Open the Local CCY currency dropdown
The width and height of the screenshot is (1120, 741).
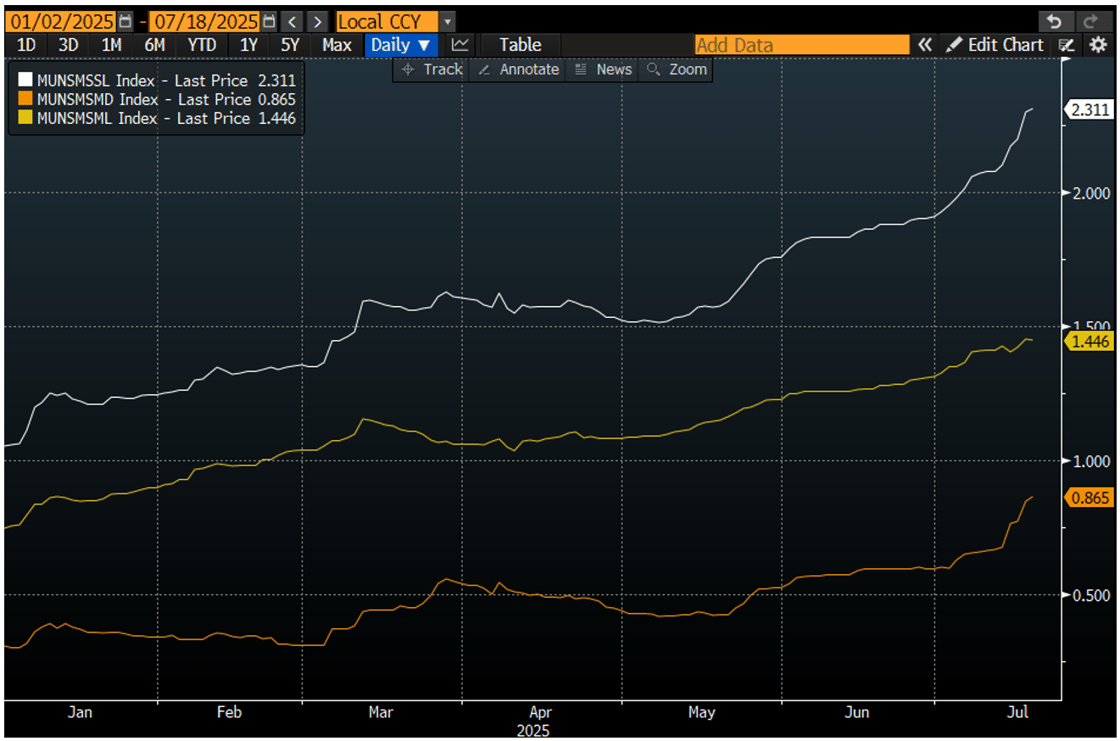[447, 21]
